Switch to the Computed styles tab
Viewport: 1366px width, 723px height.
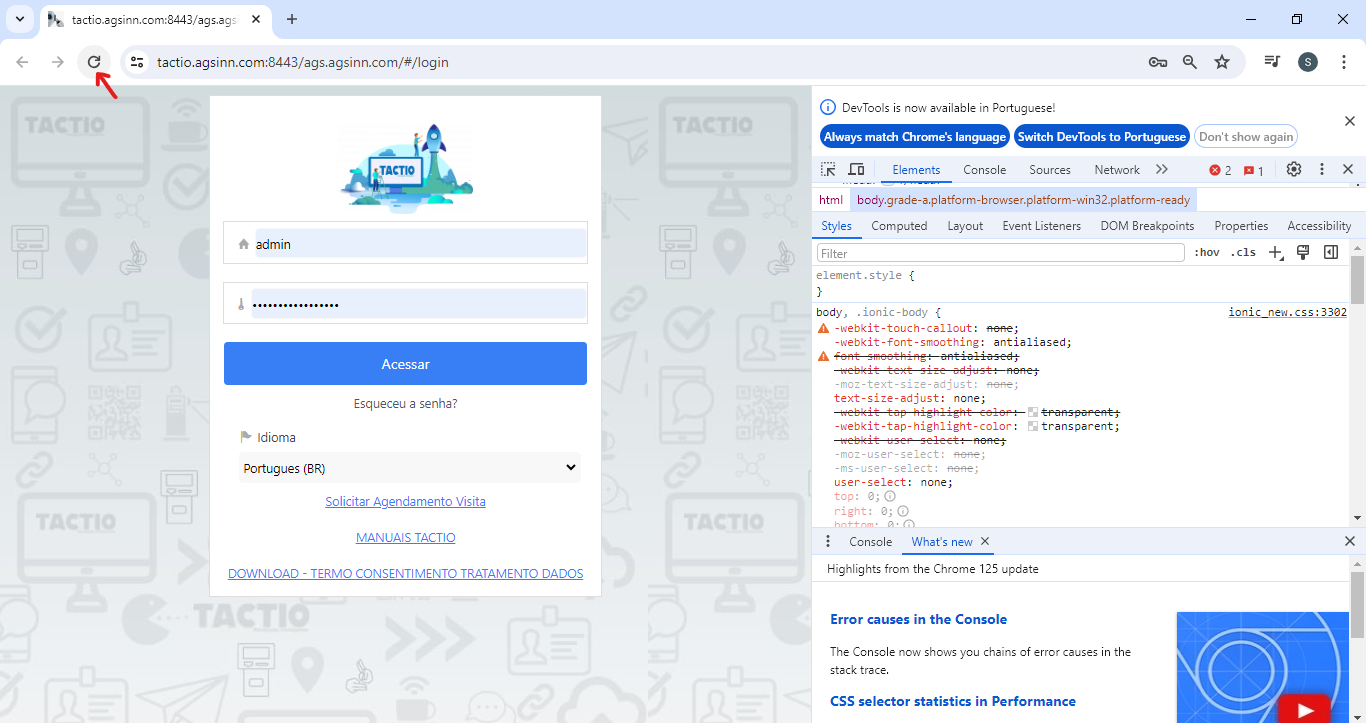(x=899, y=226)
